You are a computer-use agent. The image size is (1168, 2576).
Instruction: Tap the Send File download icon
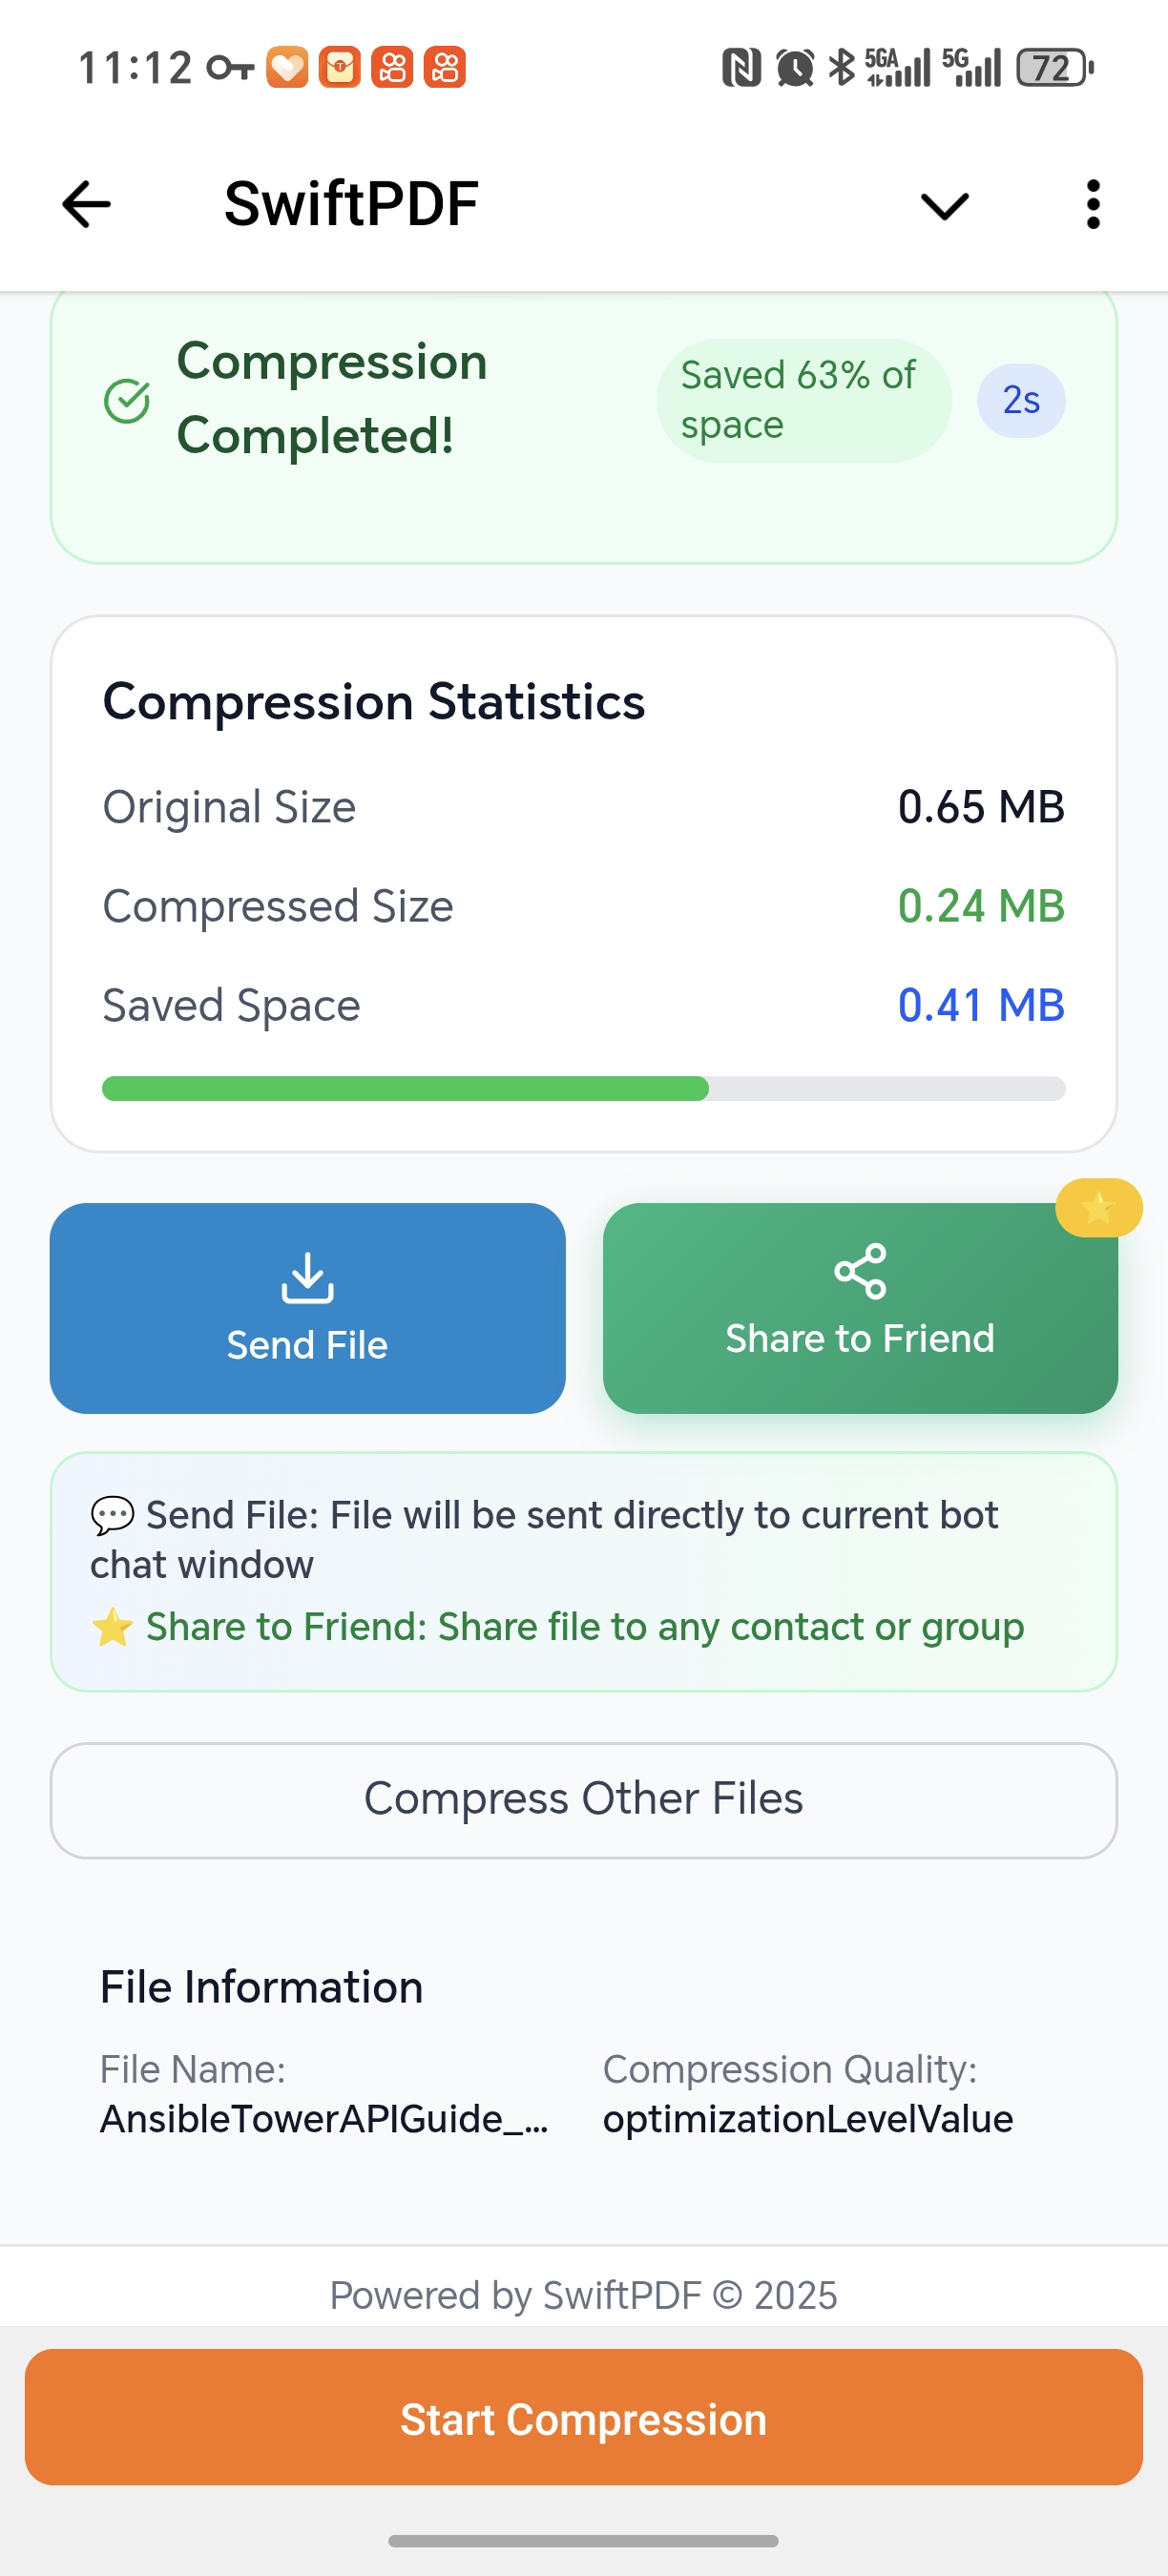pyautogui.click(x=306, y=1278)
